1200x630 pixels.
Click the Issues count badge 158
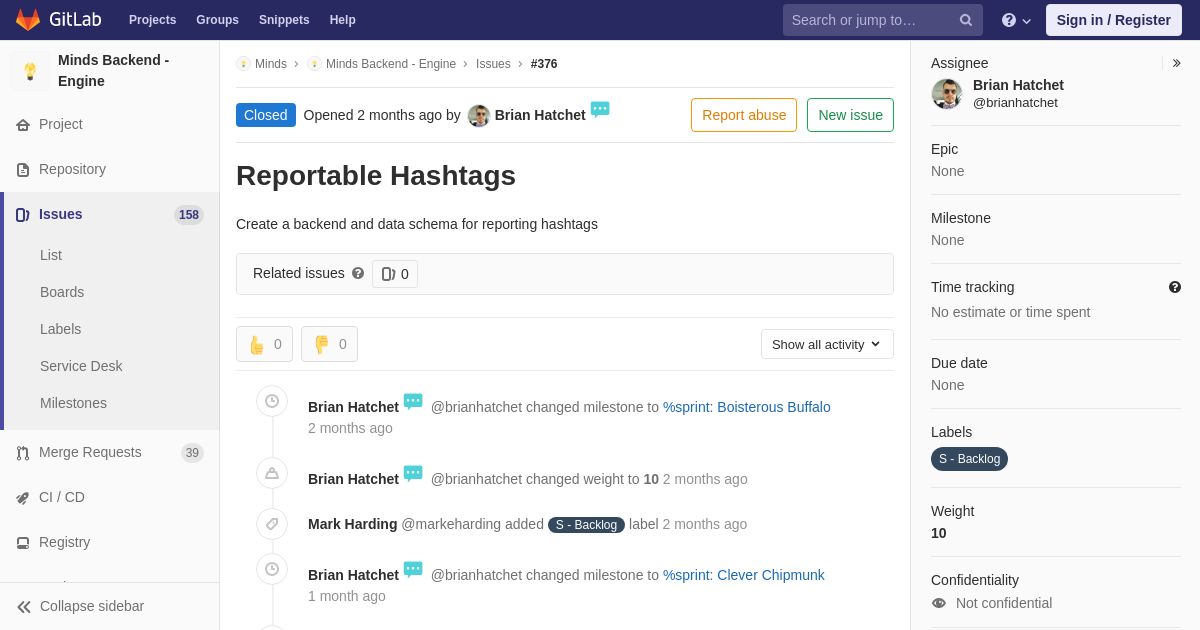click(189, 215)
